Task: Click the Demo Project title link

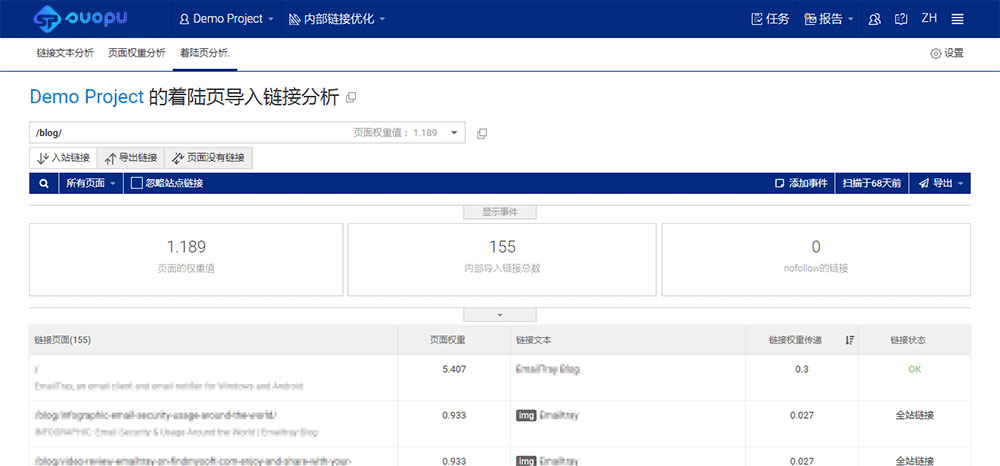Action: (x=87, y=97)
